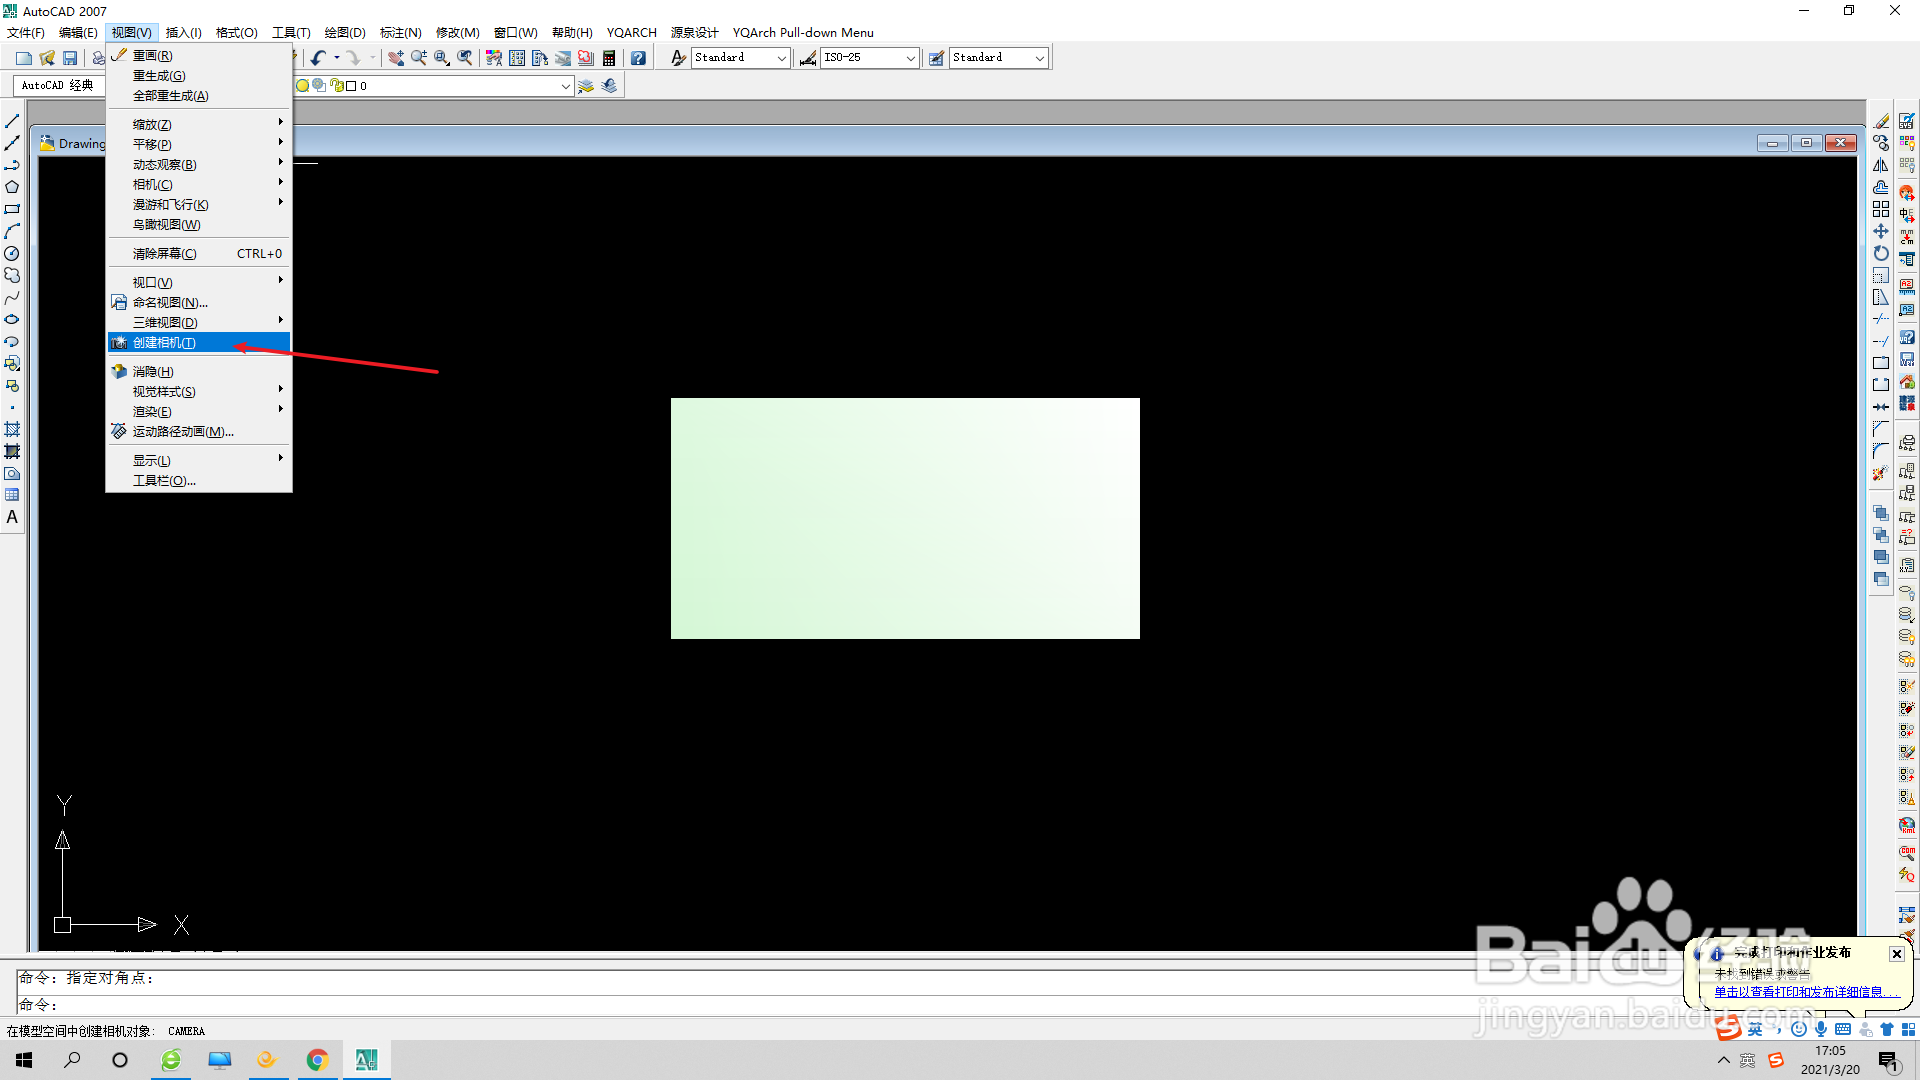
Task: Select the Circle draw tool
Action: [12, 254]
